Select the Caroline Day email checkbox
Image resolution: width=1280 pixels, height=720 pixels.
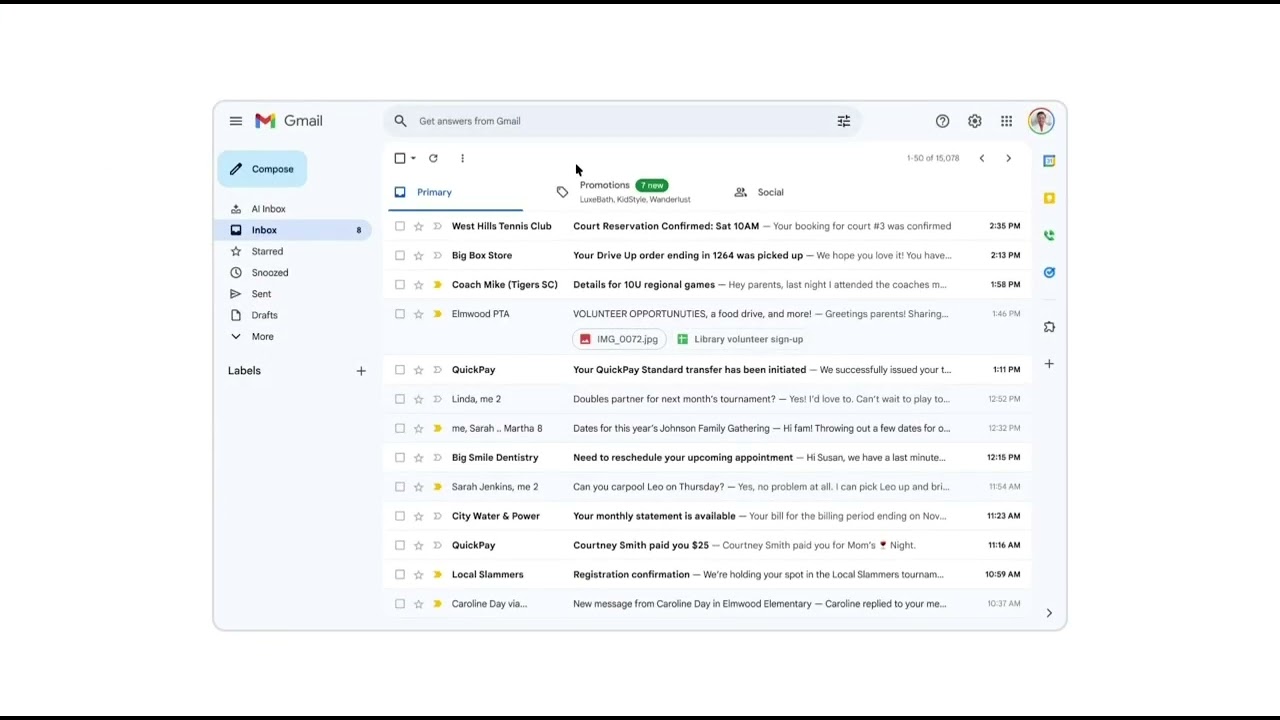[400, 604]
